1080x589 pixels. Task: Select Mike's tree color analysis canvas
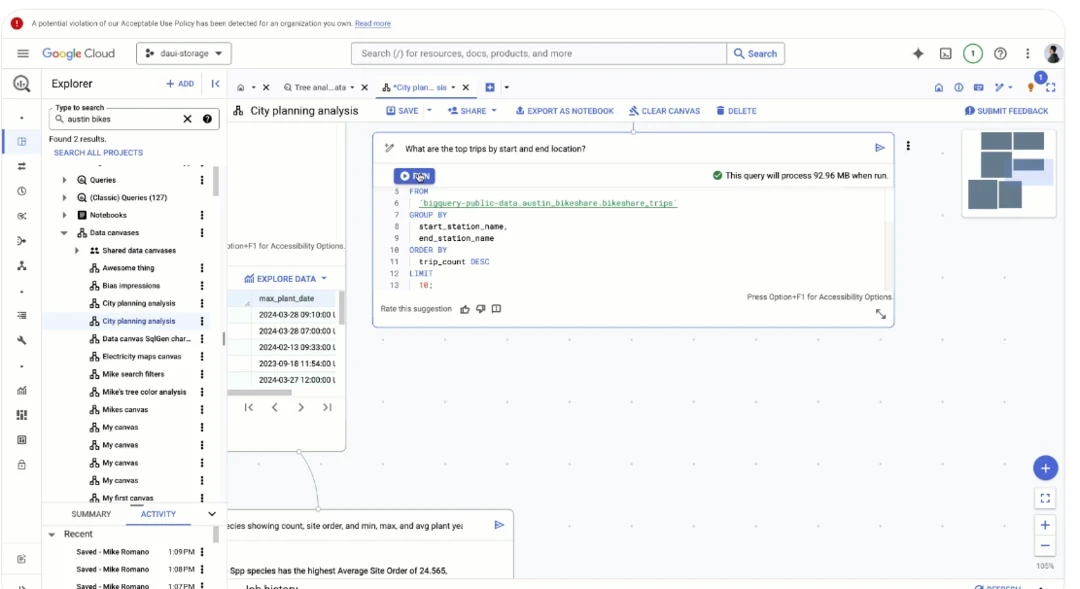[144, 392]
